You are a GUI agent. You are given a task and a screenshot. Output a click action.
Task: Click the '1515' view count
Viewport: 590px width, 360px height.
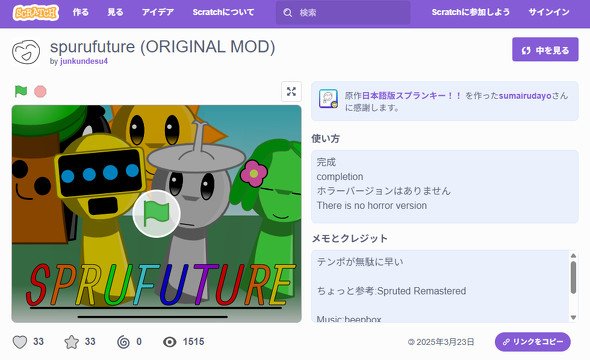[x=193, y=342]
